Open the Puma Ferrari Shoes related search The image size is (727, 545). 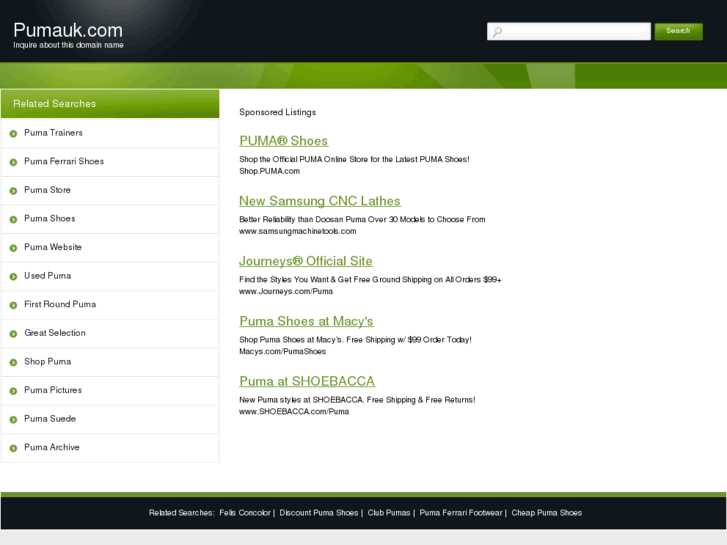[x=64, y=161]
